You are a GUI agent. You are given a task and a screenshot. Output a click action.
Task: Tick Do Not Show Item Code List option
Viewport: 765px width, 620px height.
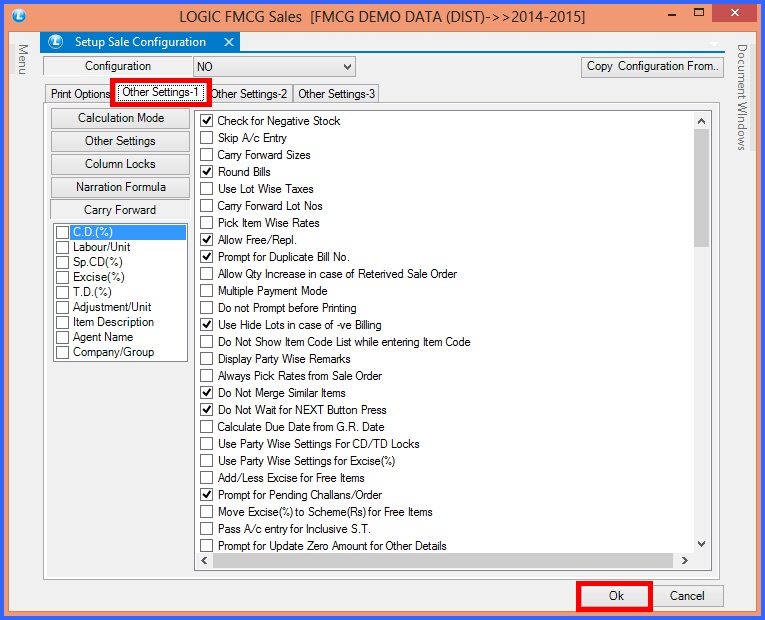tap(207, 342)
